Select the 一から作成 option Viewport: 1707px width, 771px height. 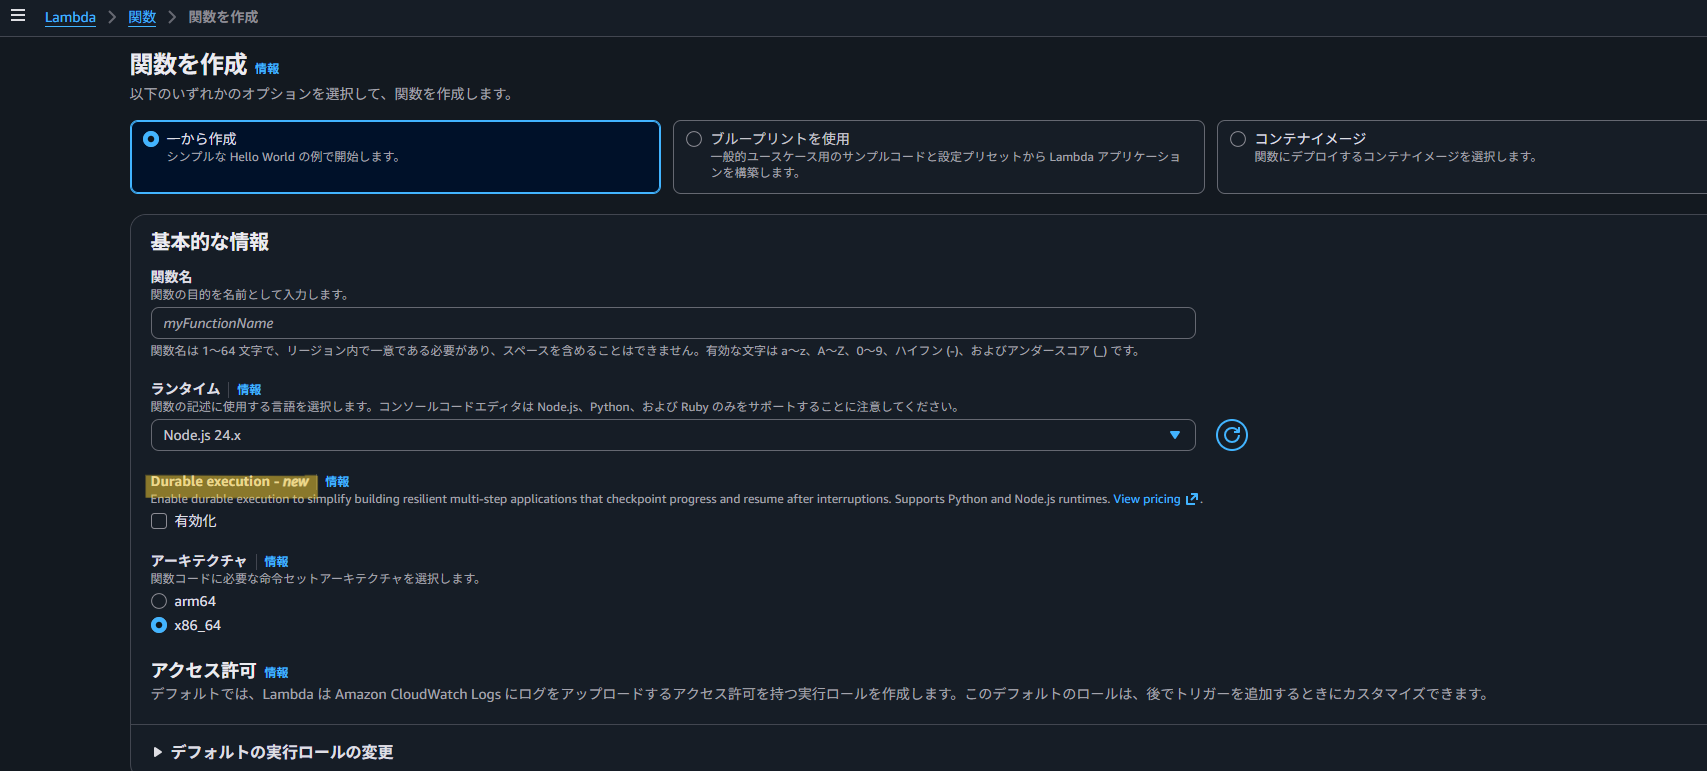pyautogui.click(x=151, y=139)
